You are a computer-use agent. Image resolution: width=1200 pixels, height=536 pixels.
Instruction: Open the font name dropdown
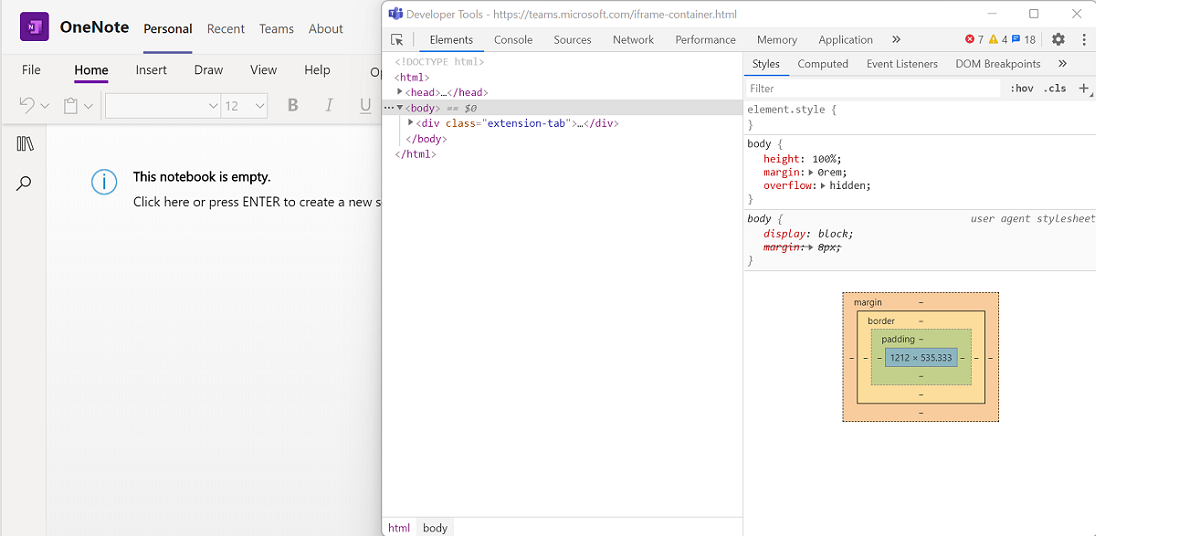[213, 106]
